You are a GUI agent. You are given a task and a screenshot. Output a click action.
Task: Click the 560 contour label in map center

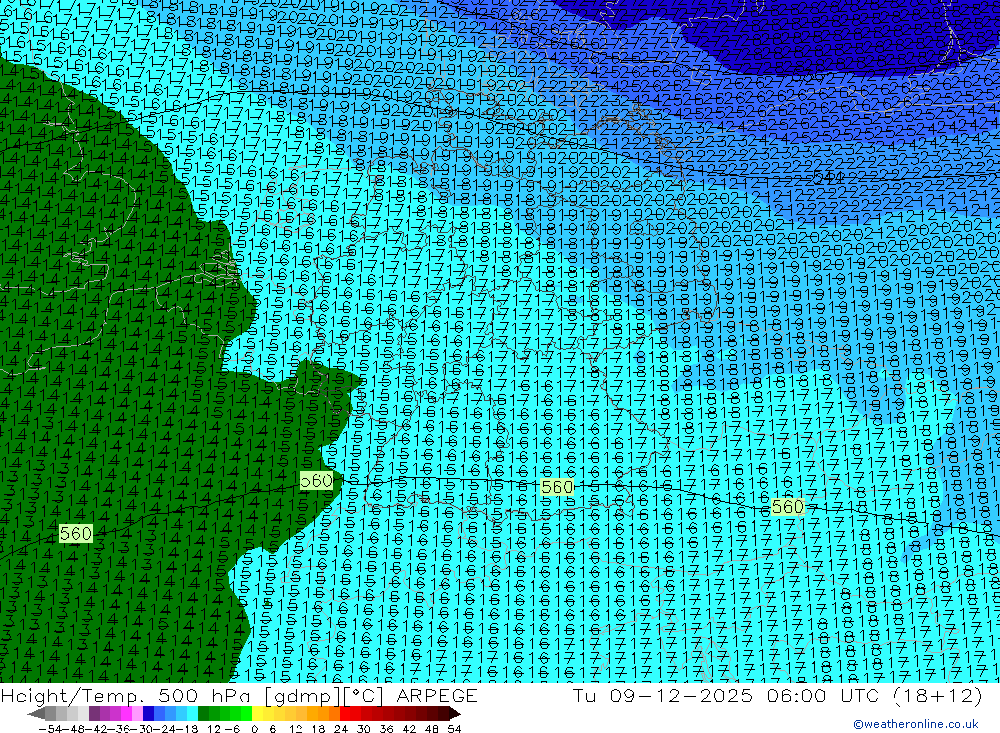coord(557,487)
